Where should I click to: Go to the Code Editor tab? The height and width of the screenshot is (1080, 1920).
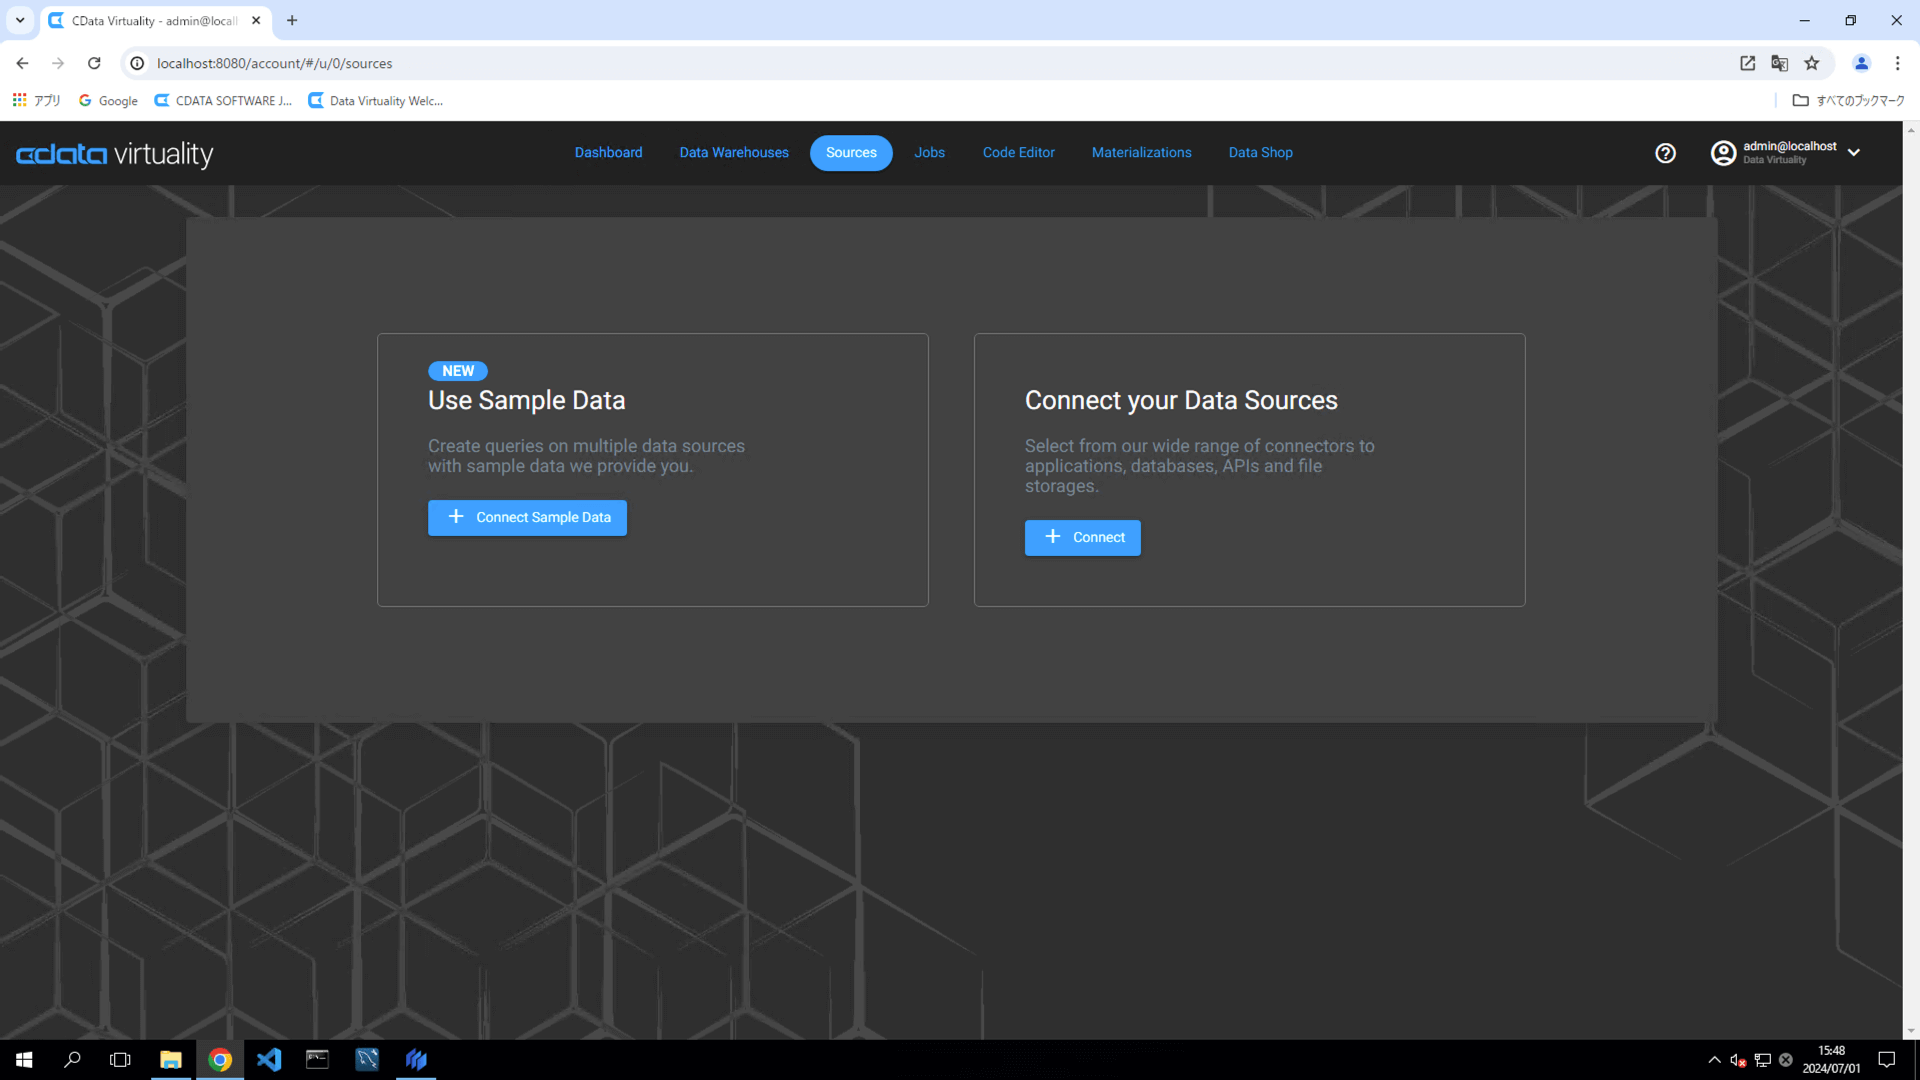tap(1018, 153)
